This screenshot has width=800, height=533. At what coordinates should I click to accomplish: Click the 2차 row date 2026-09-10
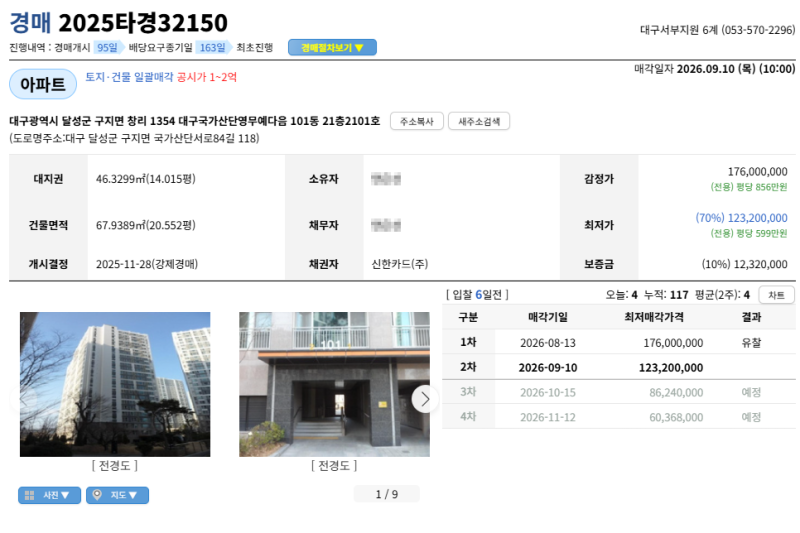click(547, 368)
